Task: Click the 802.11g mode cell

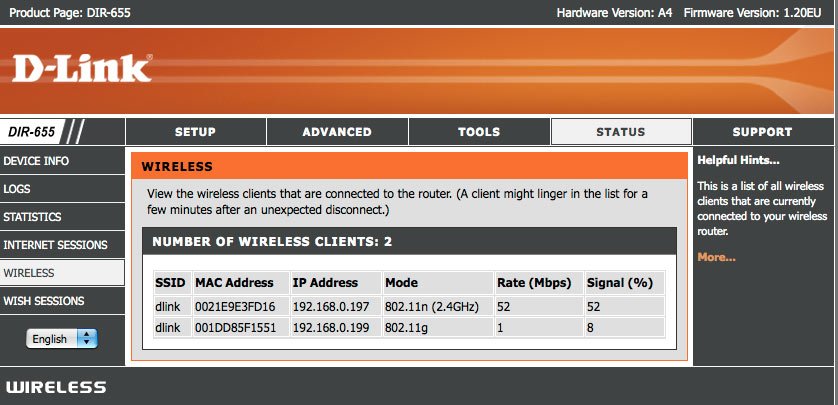Action: [438, 328]
